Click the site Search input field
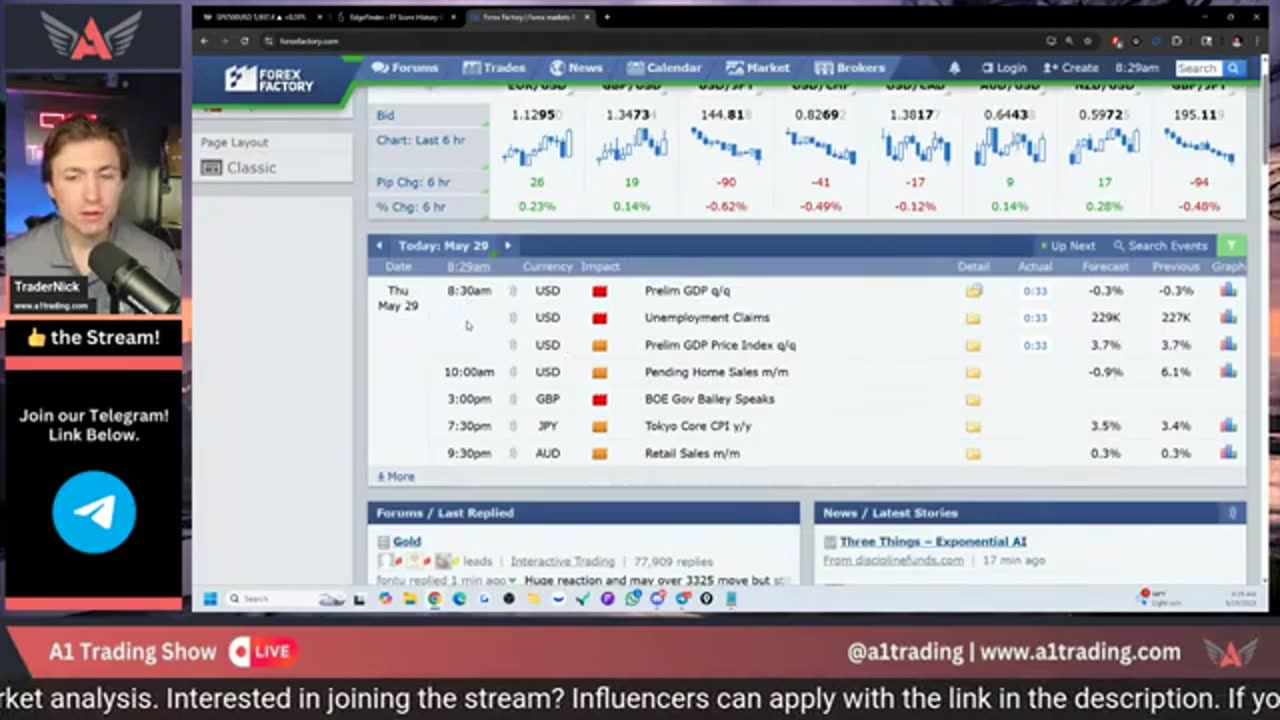The width and height of the screenshot is (1280, 720). (x=1198, y=68)
